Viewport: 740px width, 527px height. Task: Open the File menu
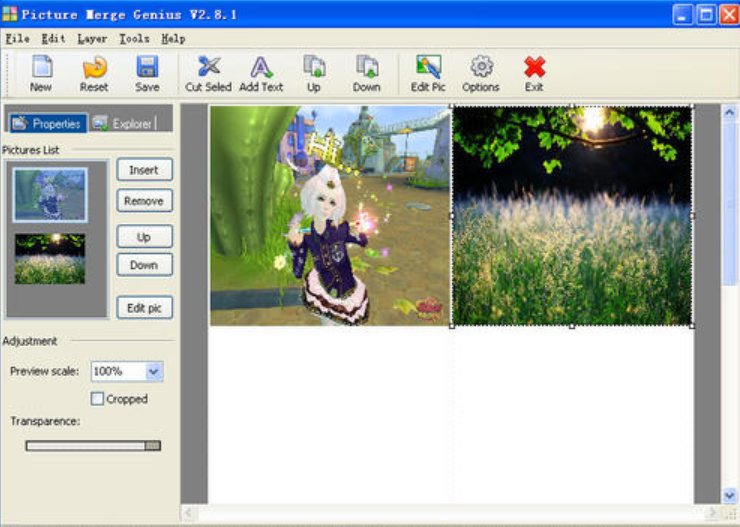click(x=17, y=39)
